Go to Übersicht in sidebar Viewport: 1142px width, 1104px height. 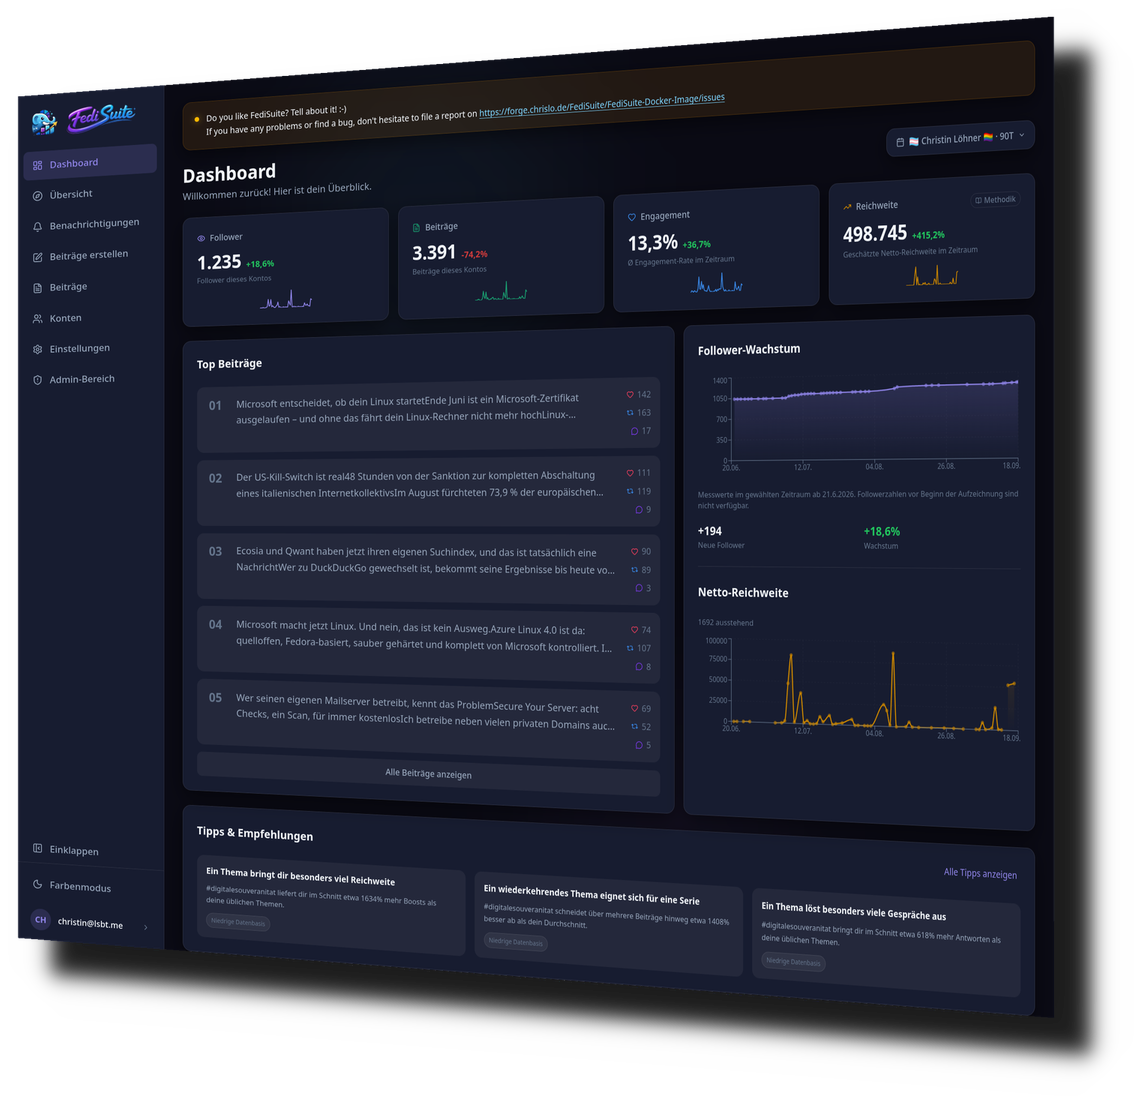click(90, 194)
